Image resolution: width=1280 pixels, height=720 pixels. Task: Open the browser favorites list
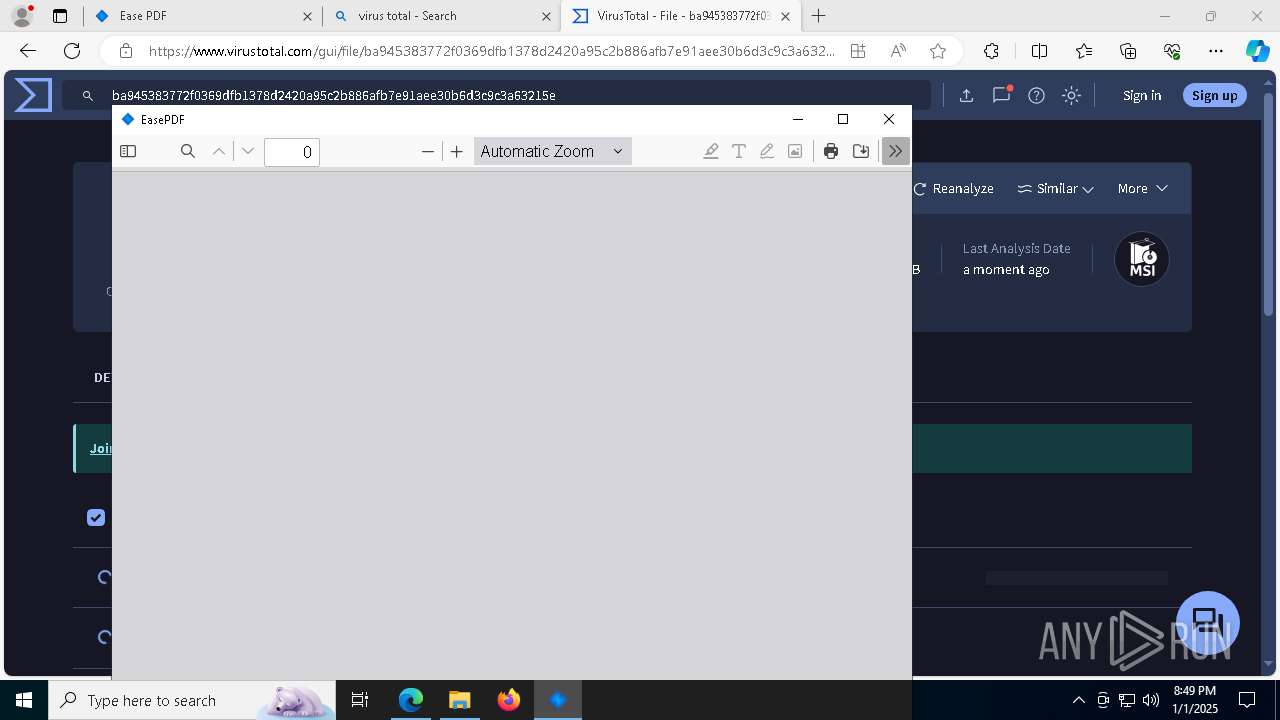pyautogui.click(x=1084, y=51)
